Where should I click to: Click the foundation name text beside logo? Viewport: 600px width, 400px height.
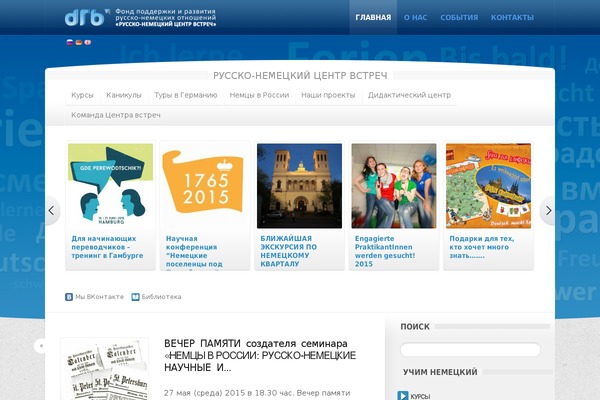tap(166, 18)
